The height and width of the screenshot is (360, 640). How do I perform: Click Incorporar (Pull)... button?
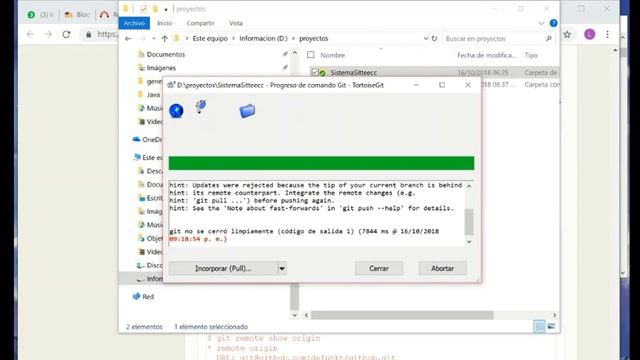223,268
